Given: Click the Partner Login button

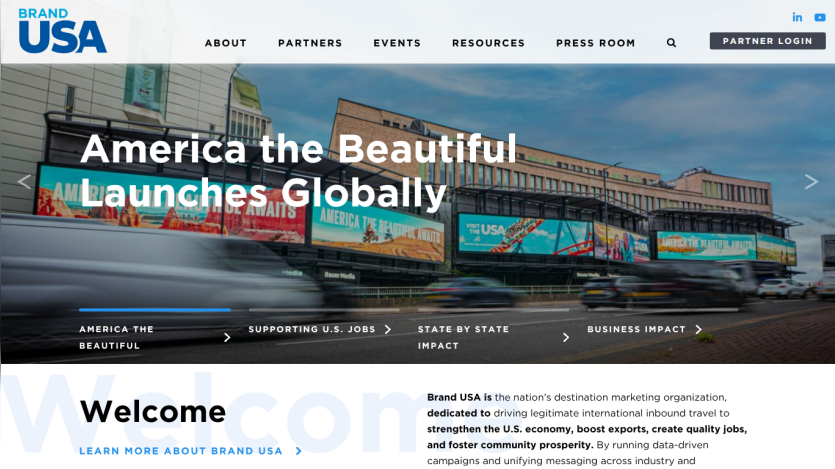Looking at the screenshot, I should tap(767, 41).
